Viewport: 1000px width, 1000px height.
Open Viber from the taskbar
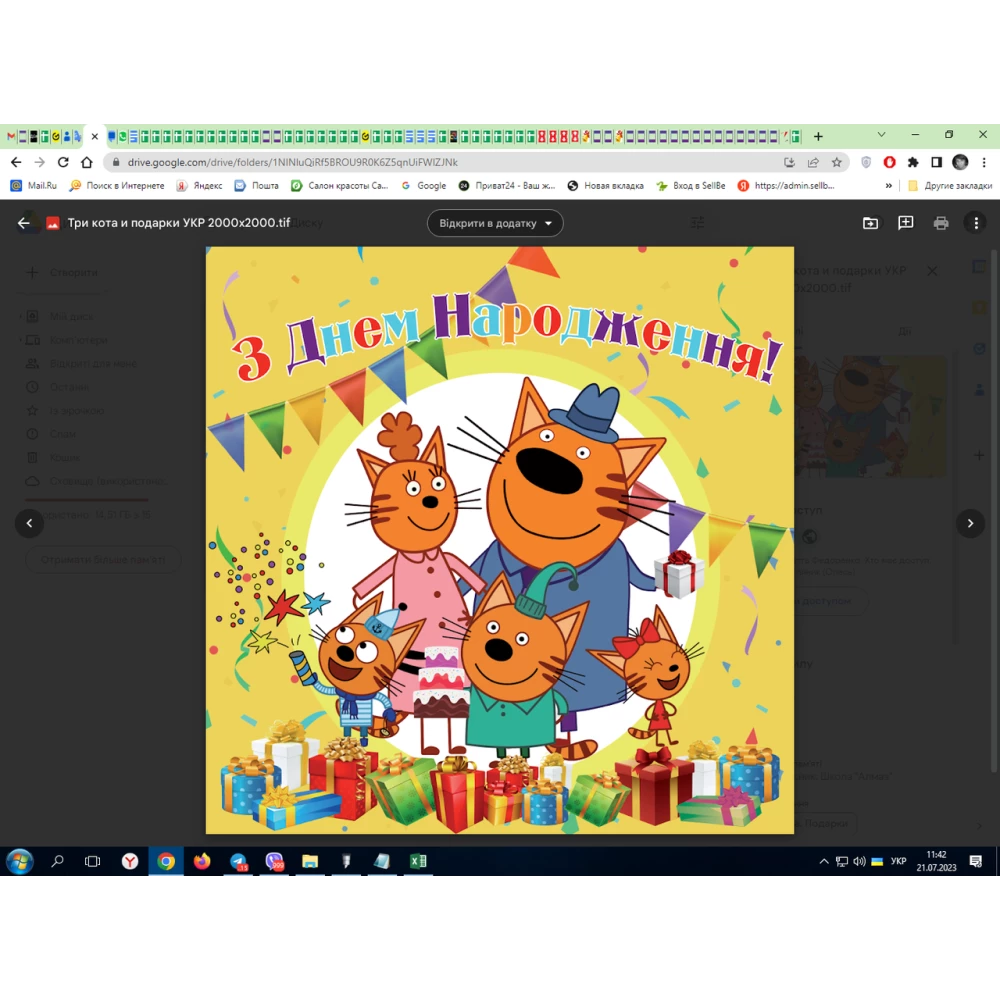[274, 862]
